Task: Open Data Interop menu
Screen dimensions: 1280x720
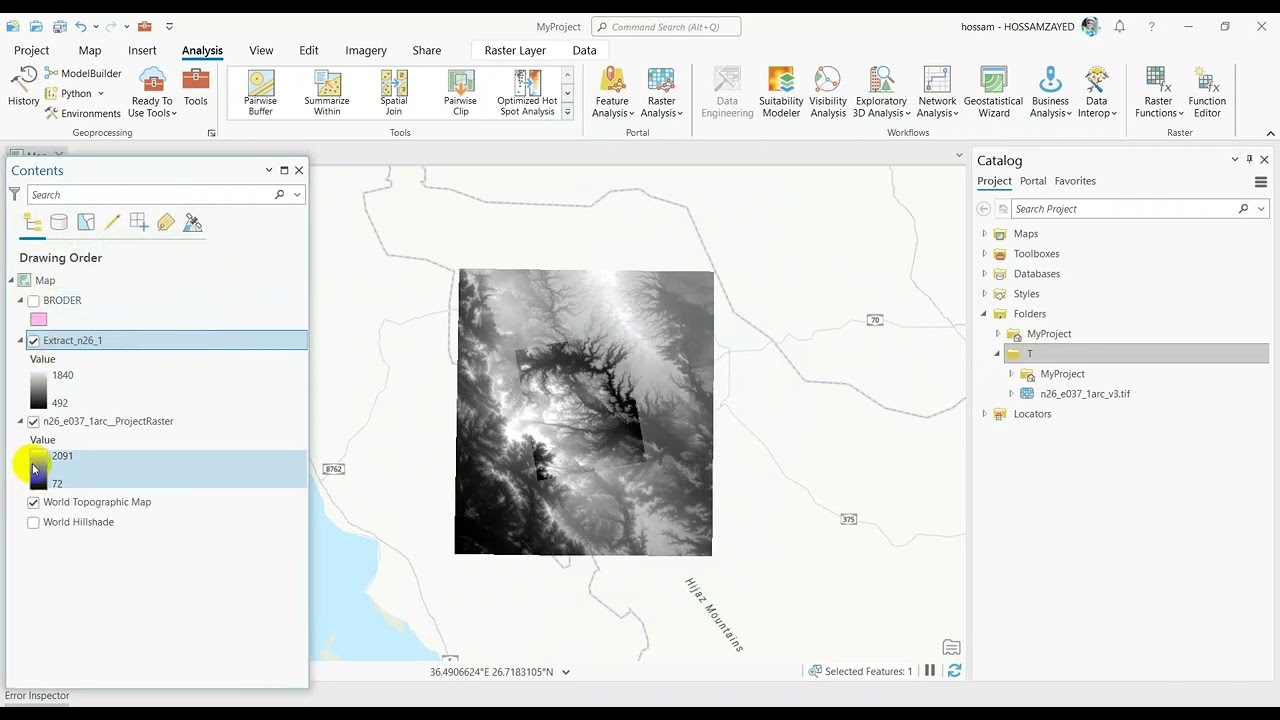Action: pyautogui.click(x=1097, y=92)
